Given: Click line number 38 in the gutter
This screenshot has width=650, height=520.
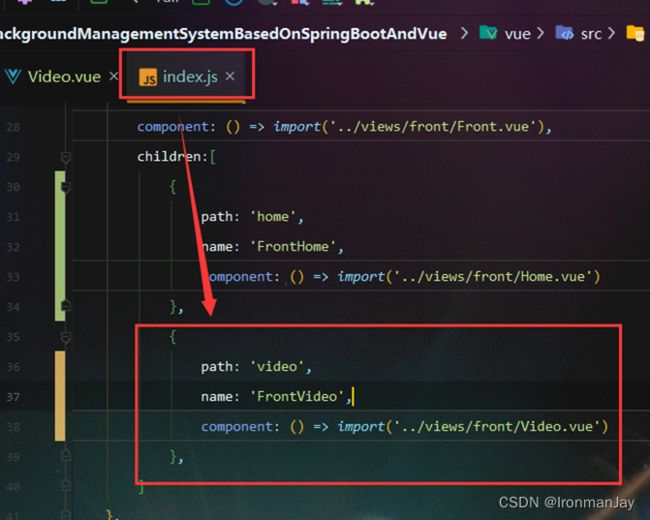Looking at the screenshot, I should (x=13, y=427).
